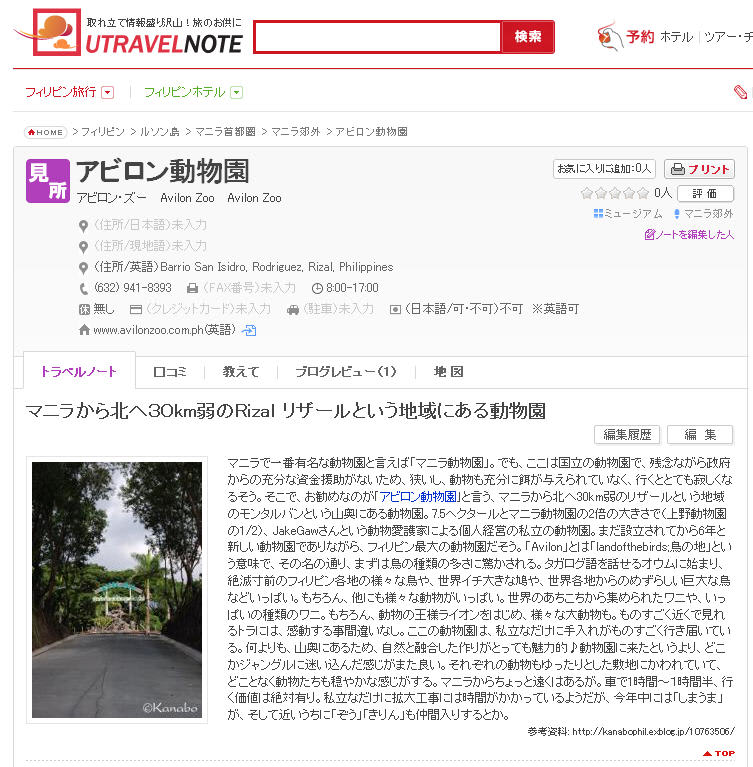This screenshot has height=767, width=753.
Task: Focus the site search input field
Action: (x=377, y=37)
